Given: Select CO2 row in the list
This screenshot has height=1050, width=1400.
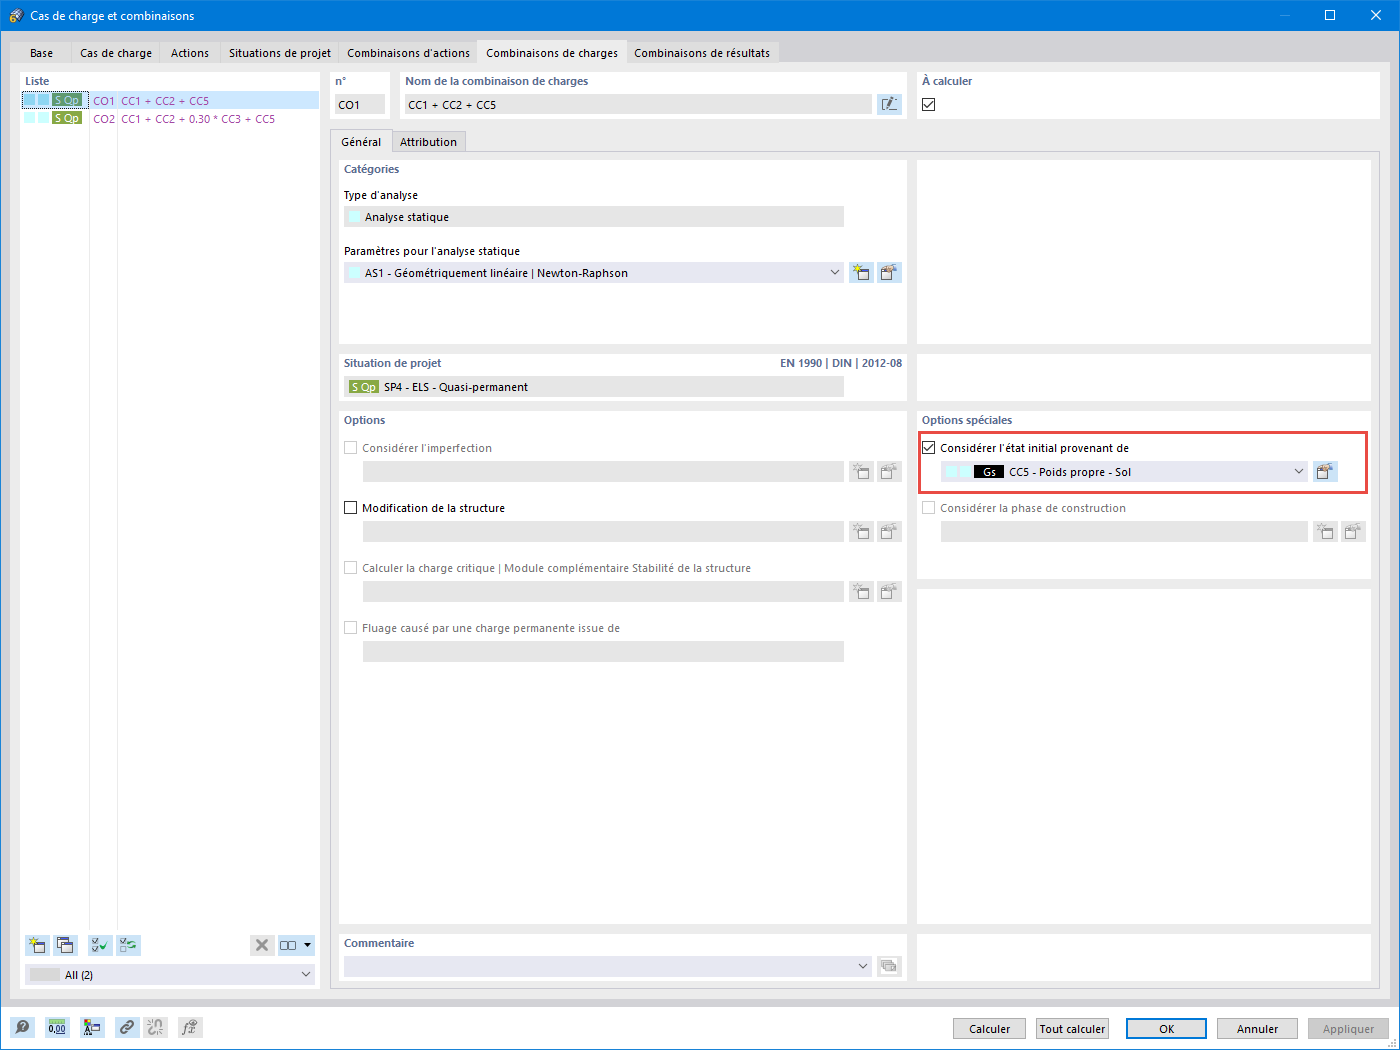Looking at the screenshot, I should click(x=170, y=118).
